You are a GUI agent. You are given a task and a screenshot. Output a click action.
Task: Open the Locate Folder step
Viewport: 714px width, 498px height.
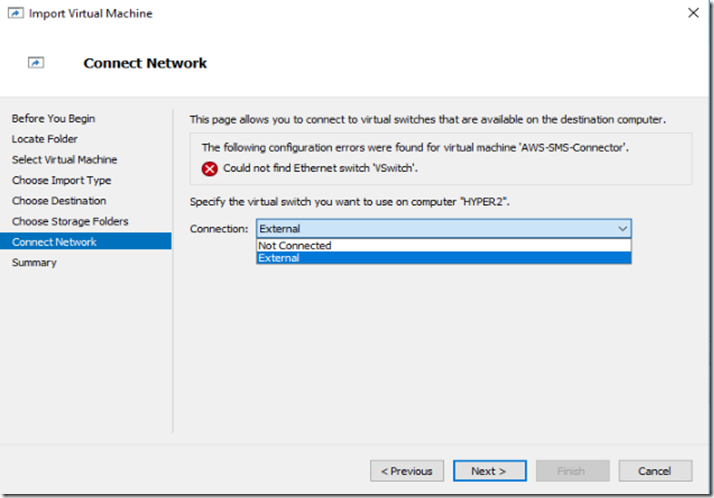click(x=45, y=139)
